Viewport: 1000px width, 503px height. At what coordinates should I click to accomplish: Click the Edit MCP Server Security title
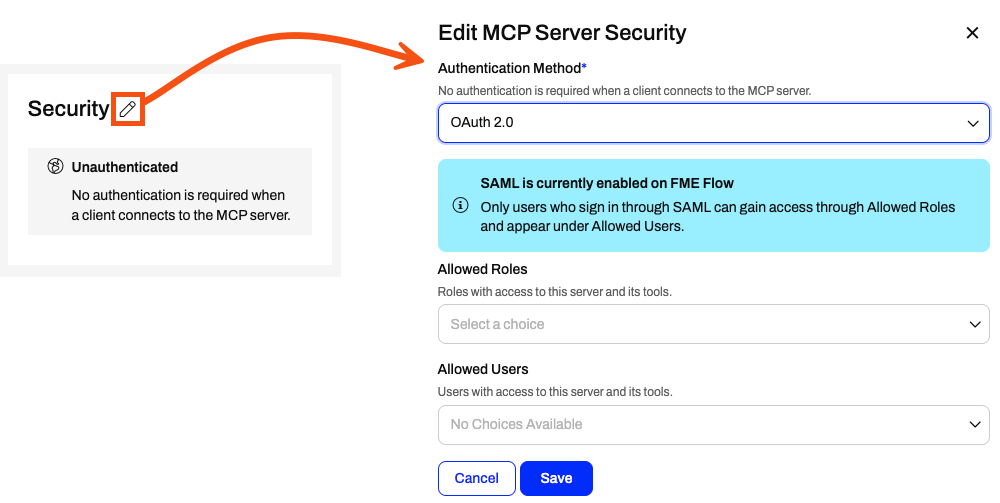click(562, 33)
